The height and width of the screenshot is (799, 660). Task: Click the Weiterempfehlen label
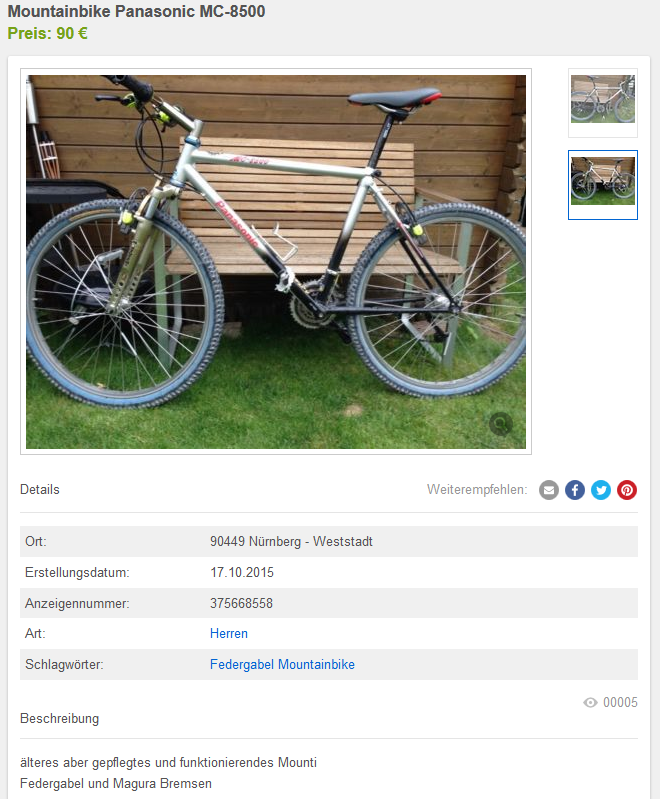(x=477, y=490)
